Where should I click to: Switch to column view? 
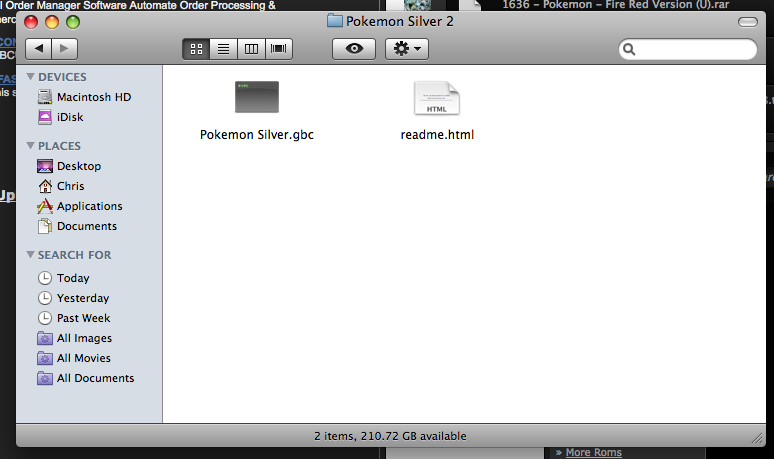[251, 49]
